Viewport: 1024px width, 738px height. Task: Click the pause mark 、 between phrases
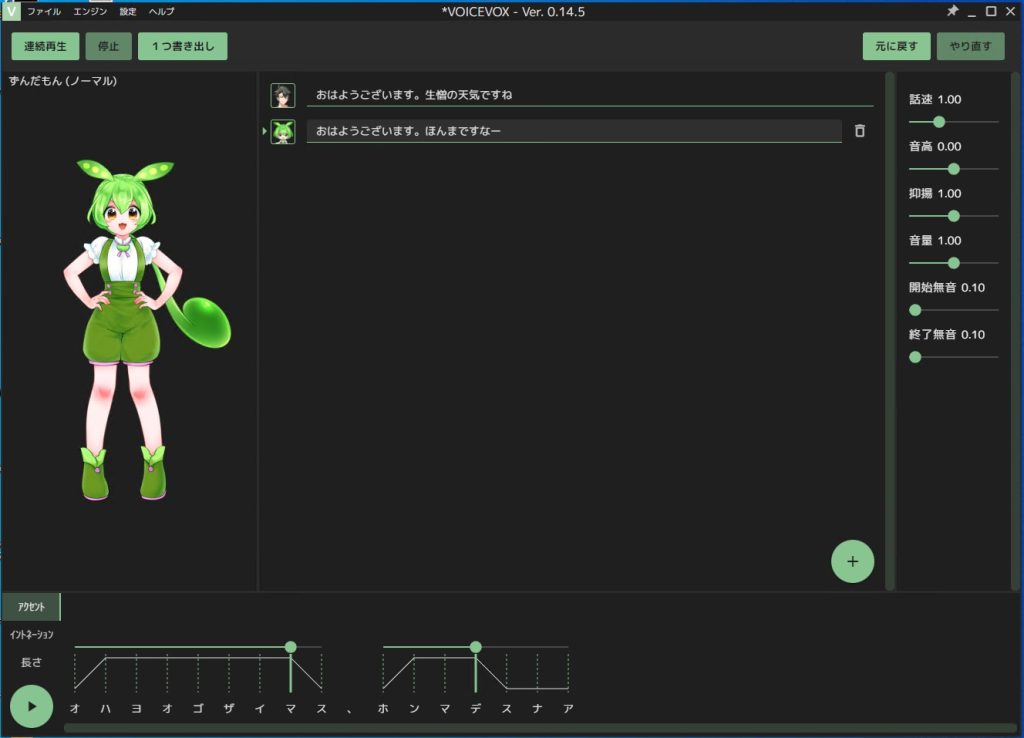tap(350, 710)
